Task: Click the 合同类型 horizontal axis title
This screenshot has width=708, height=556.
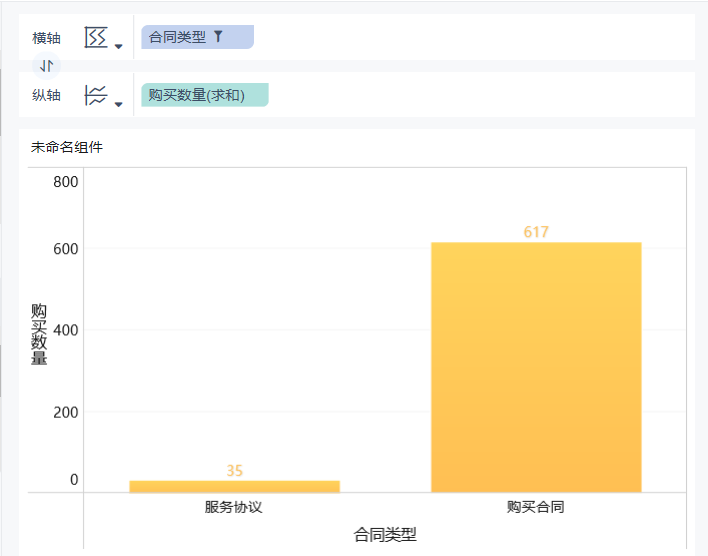Action: point(385,535)
